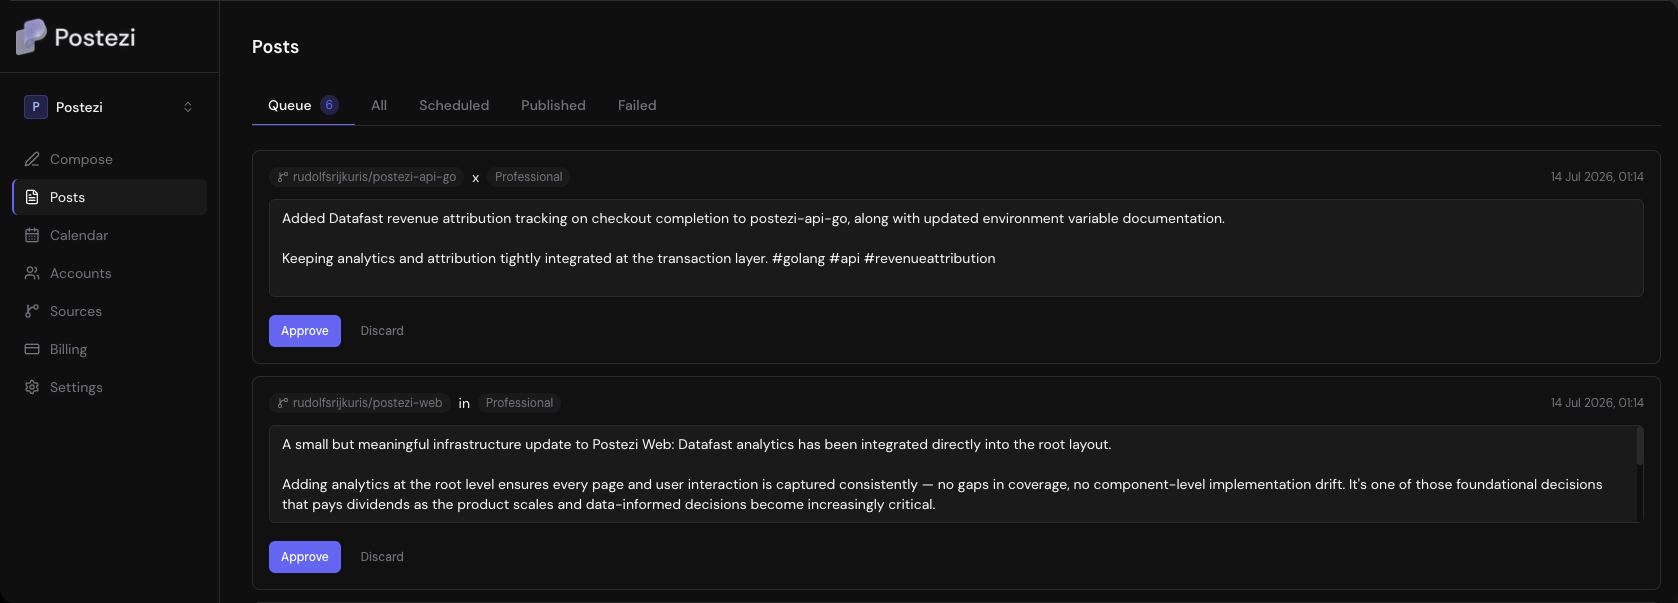The width and height of the screenshot is (1678, 603).
Task: Switch to the All tab
Action: click(379, 105)
